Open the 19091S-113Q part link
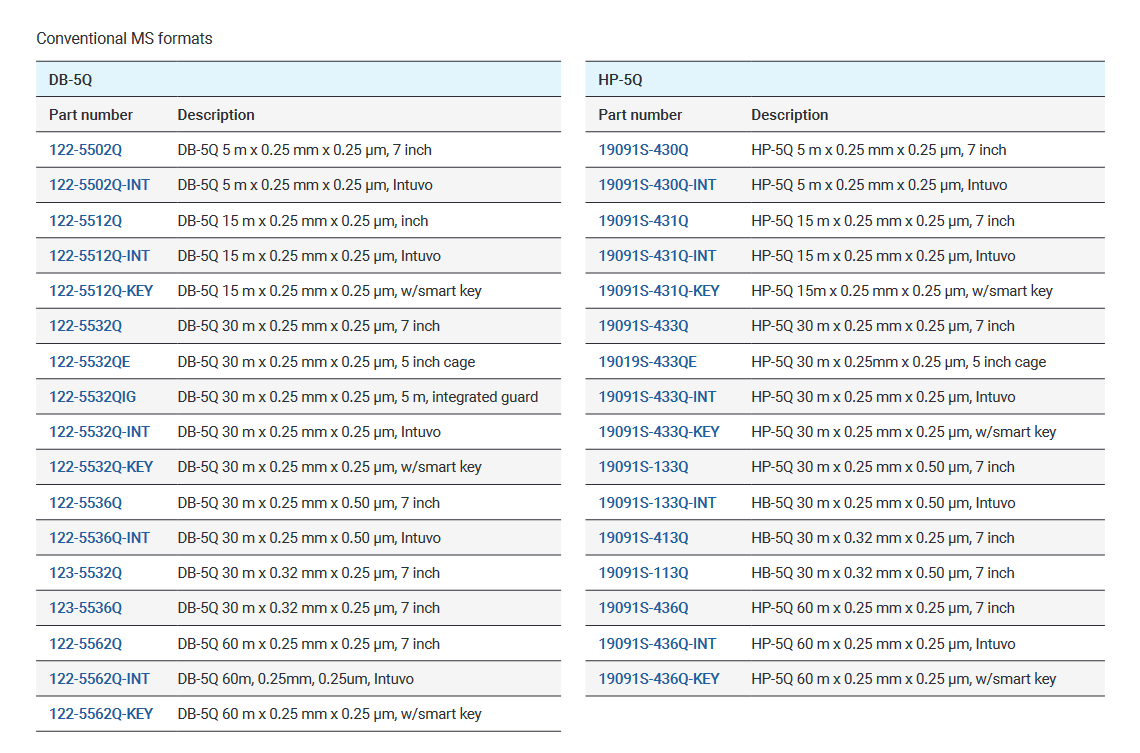 coord(643,573)
